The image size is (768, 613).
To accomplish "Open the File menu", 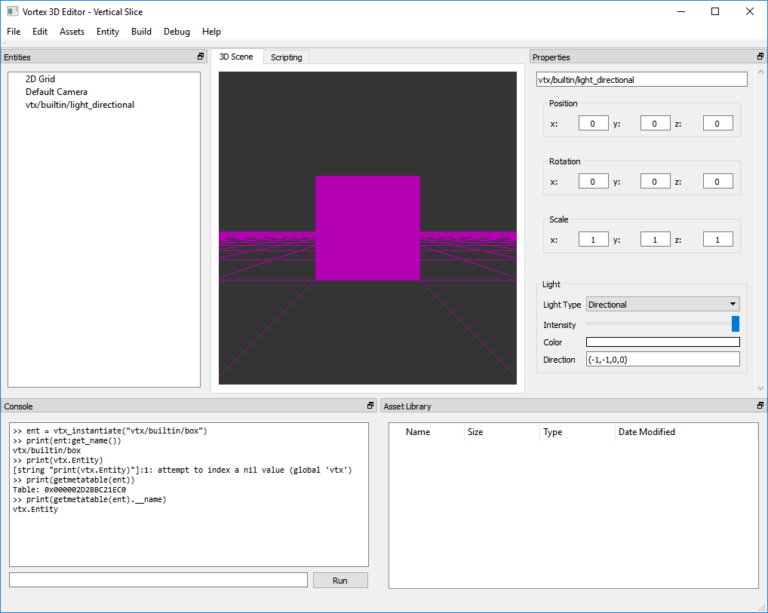I will pos(13,32).
